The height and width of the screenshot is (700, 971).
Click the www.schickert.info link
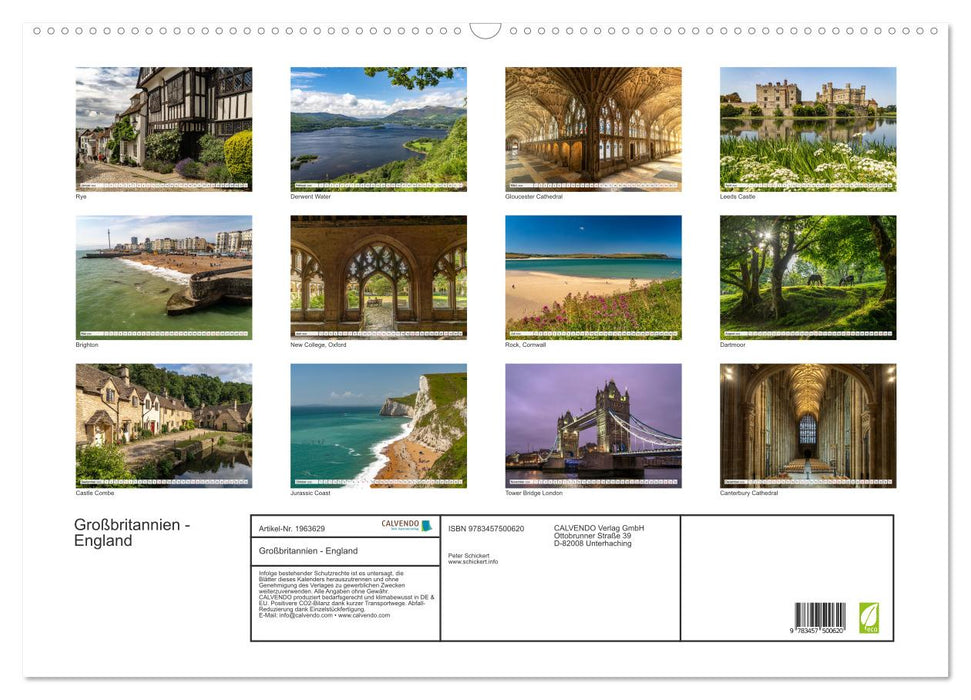pyautogui.click(x=473, y=562)
